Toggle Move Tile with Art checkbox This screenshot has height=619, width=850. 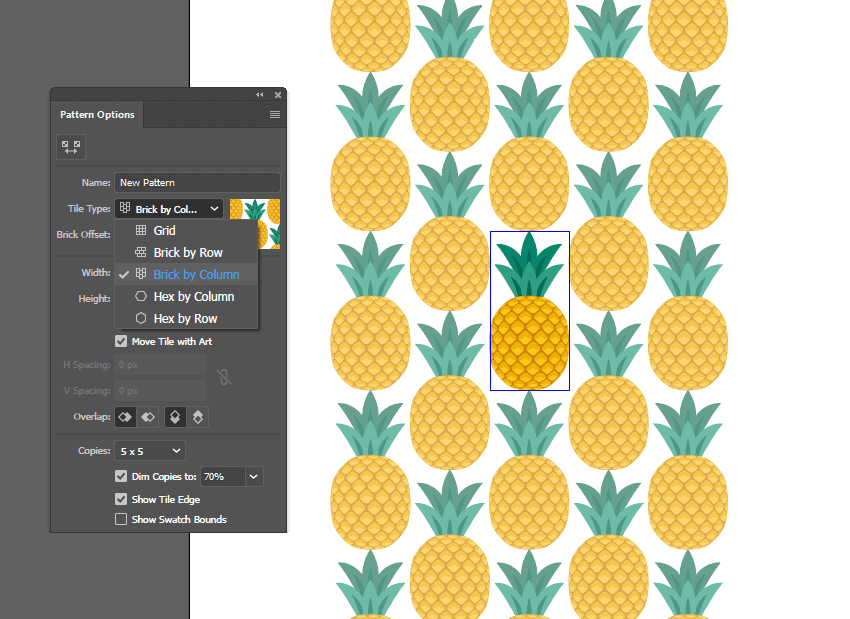click(x=121, y=341)
